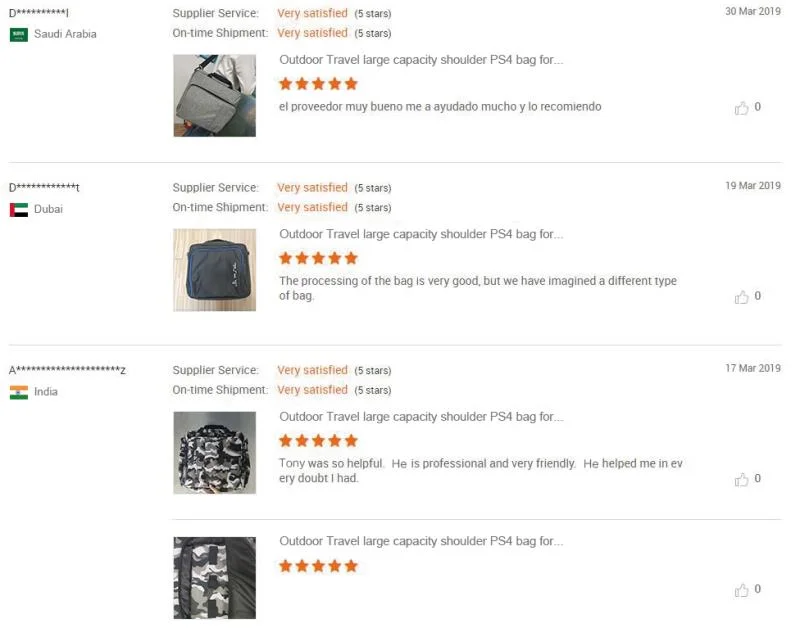Click the star rating on Saudi Arabia review

point(318,84)
